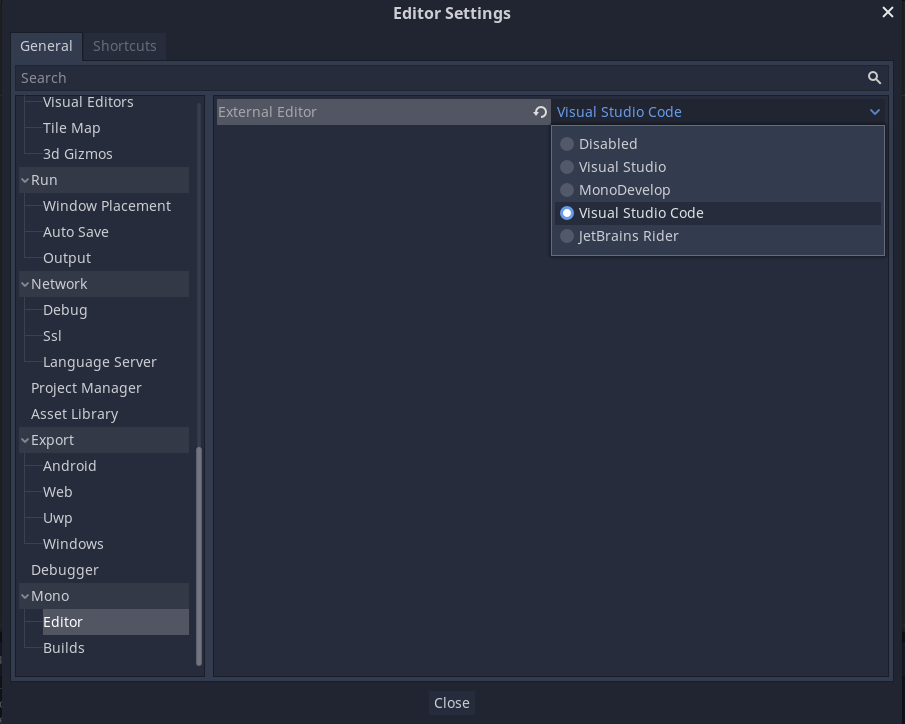The height and width of the screenshot is (724, 905).
Task: Reset External Editor to default value
Action: 540,112
